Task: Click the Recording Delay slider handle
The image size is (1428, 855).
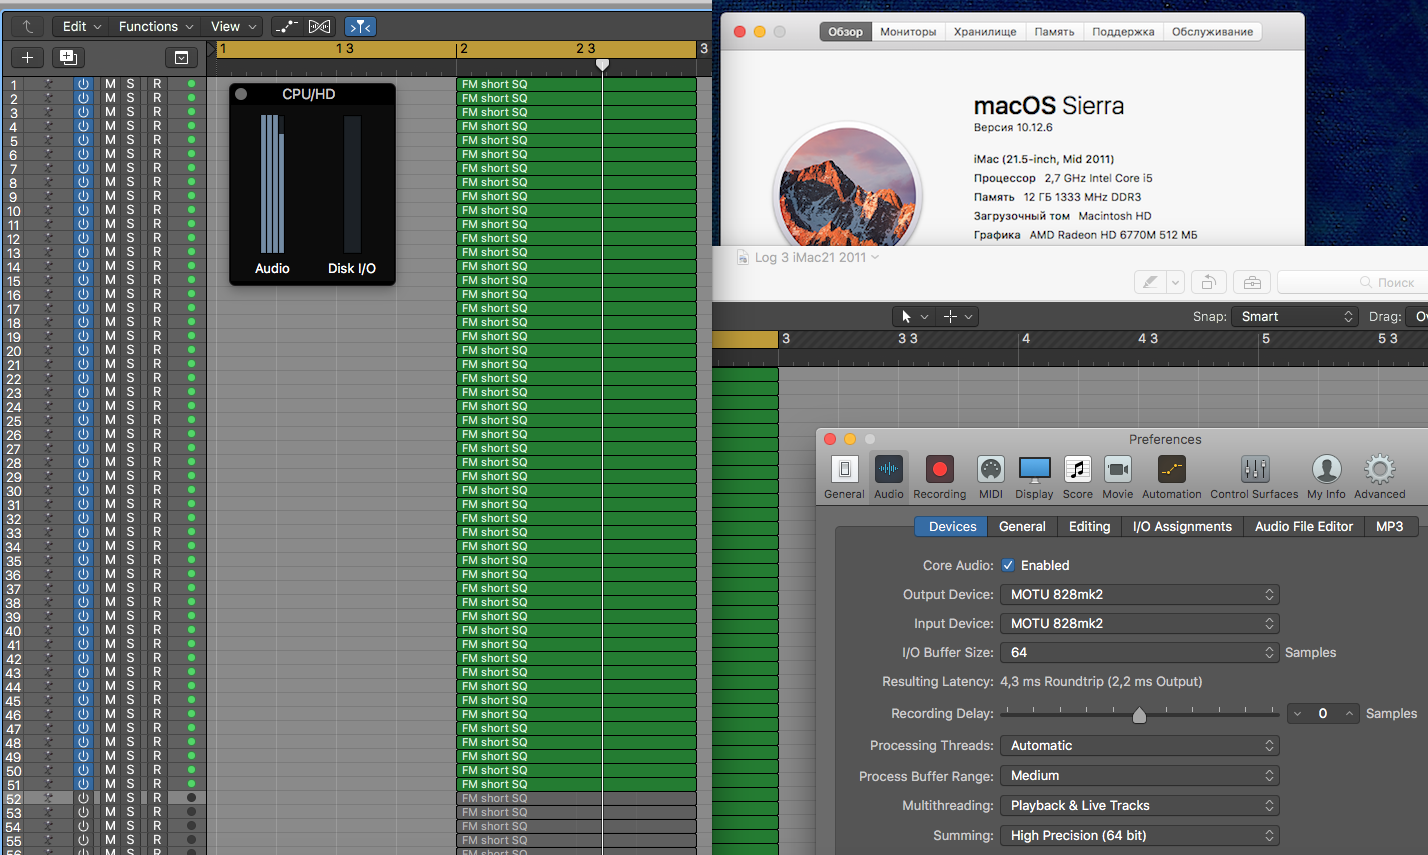Action: (1139, 714)
